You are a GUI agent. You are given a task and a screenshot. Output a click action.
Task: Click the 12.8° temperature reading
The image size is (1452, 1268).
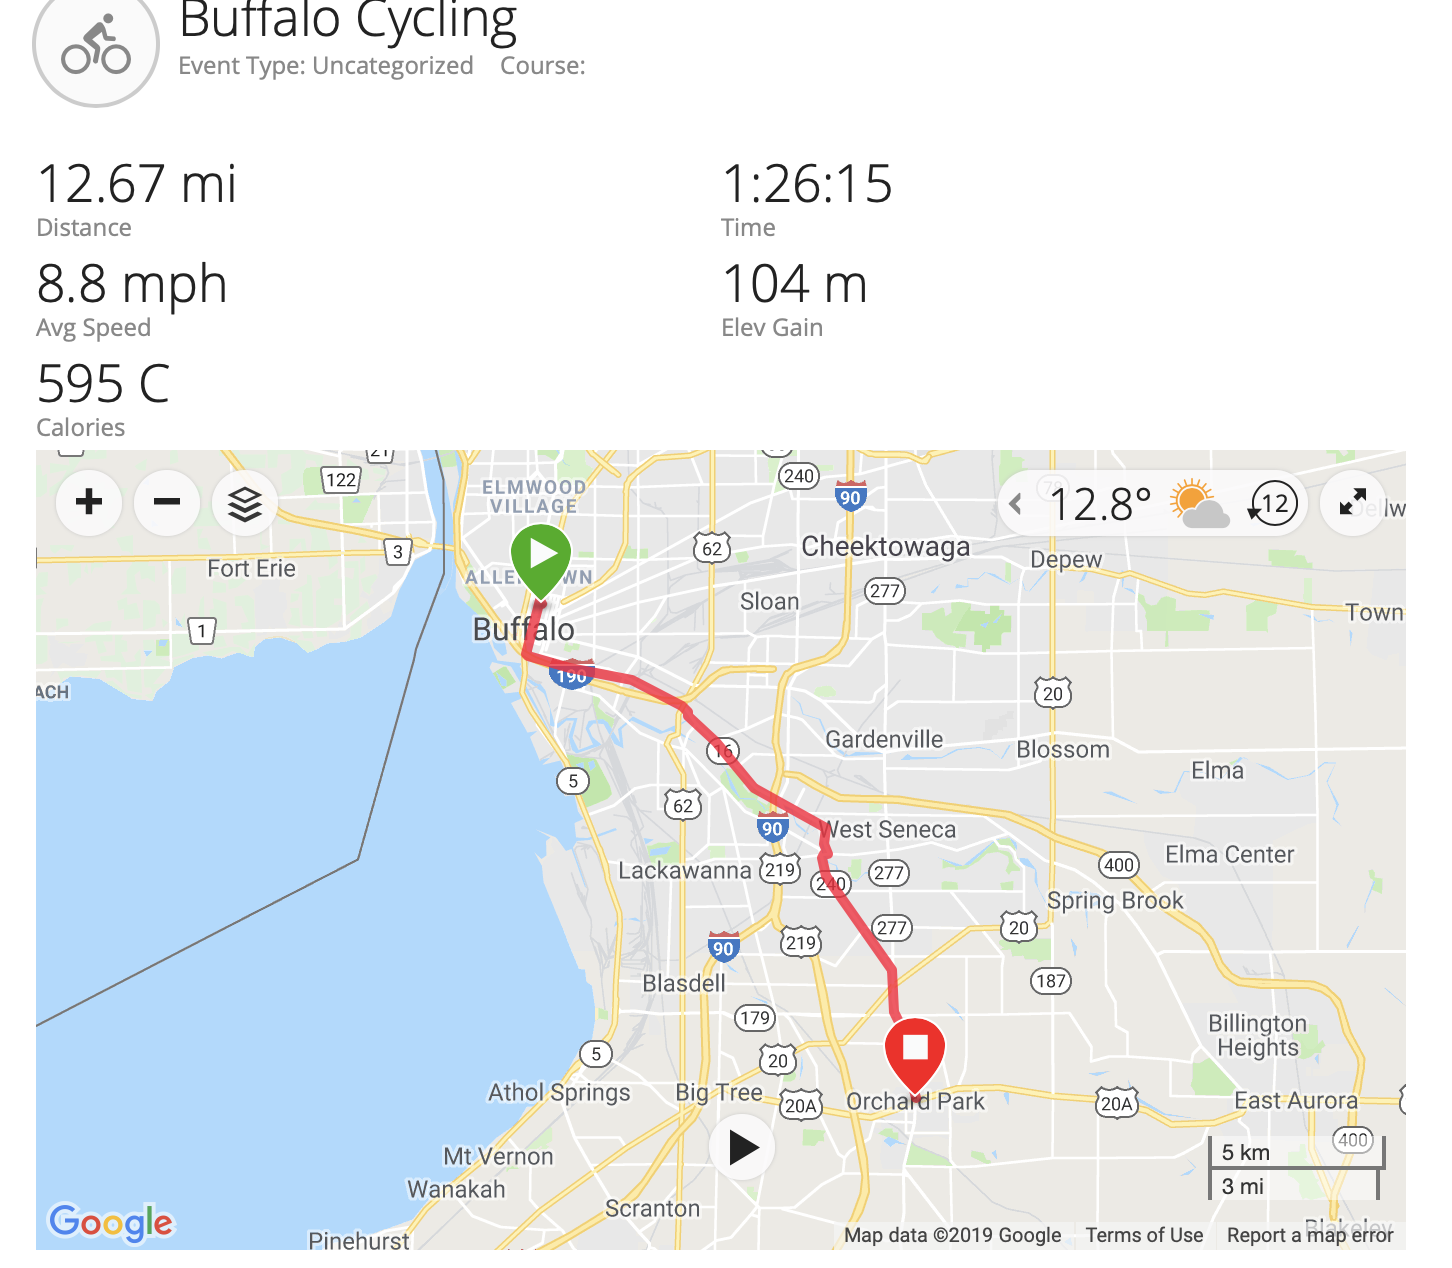(x=1100, y=505)
